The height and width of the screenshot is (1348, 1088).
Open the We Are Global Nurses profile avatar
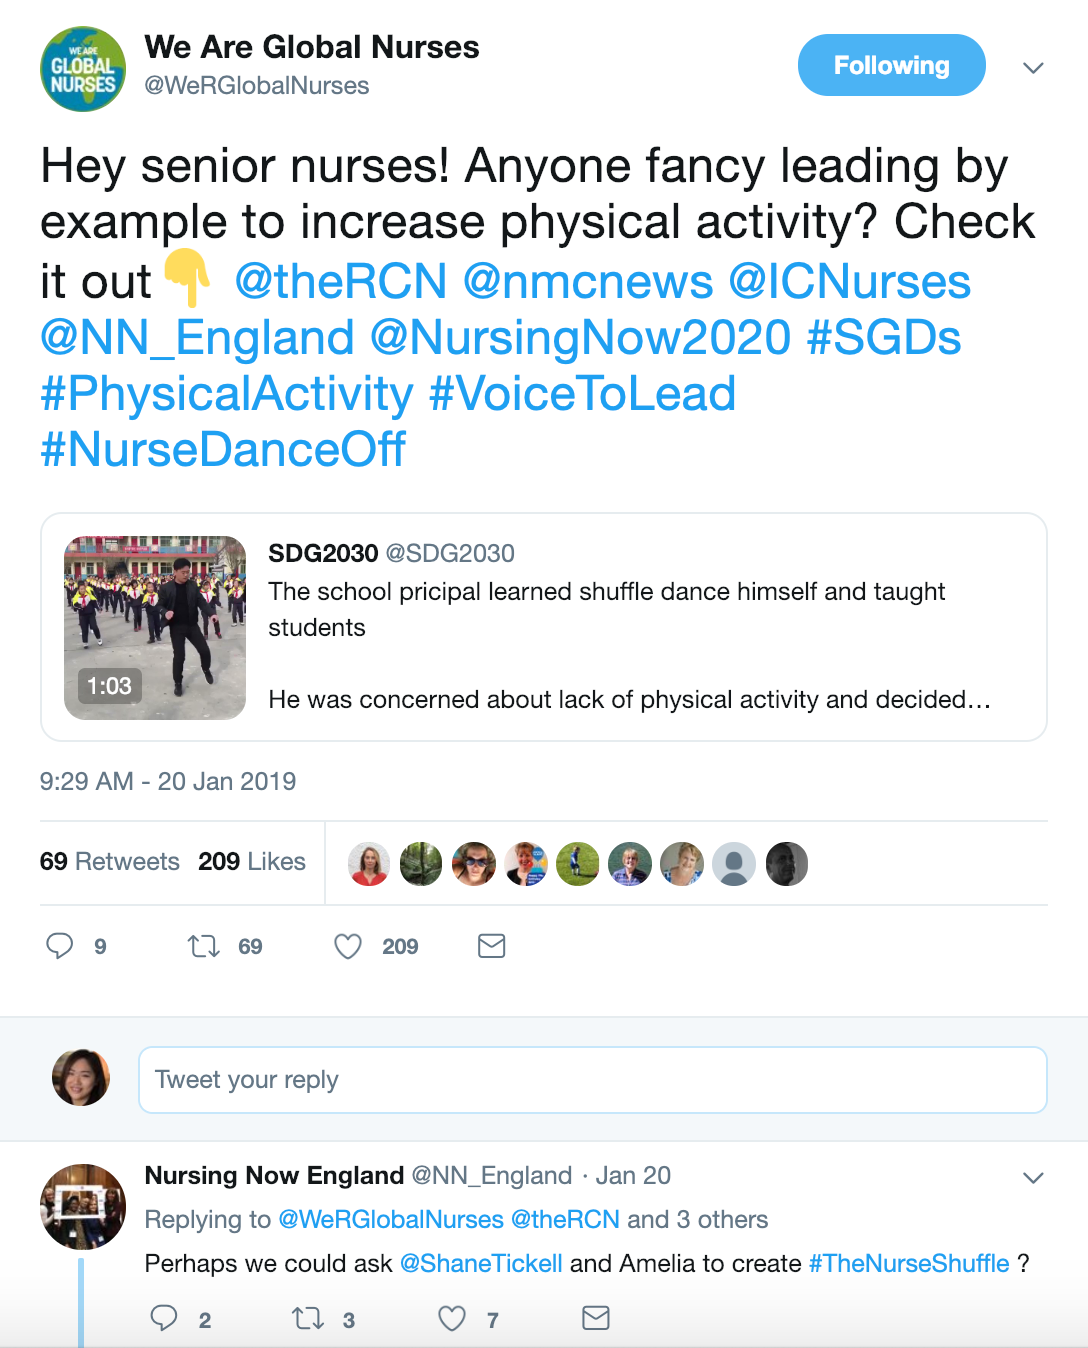pyautogui.click(x=83, y=69)
